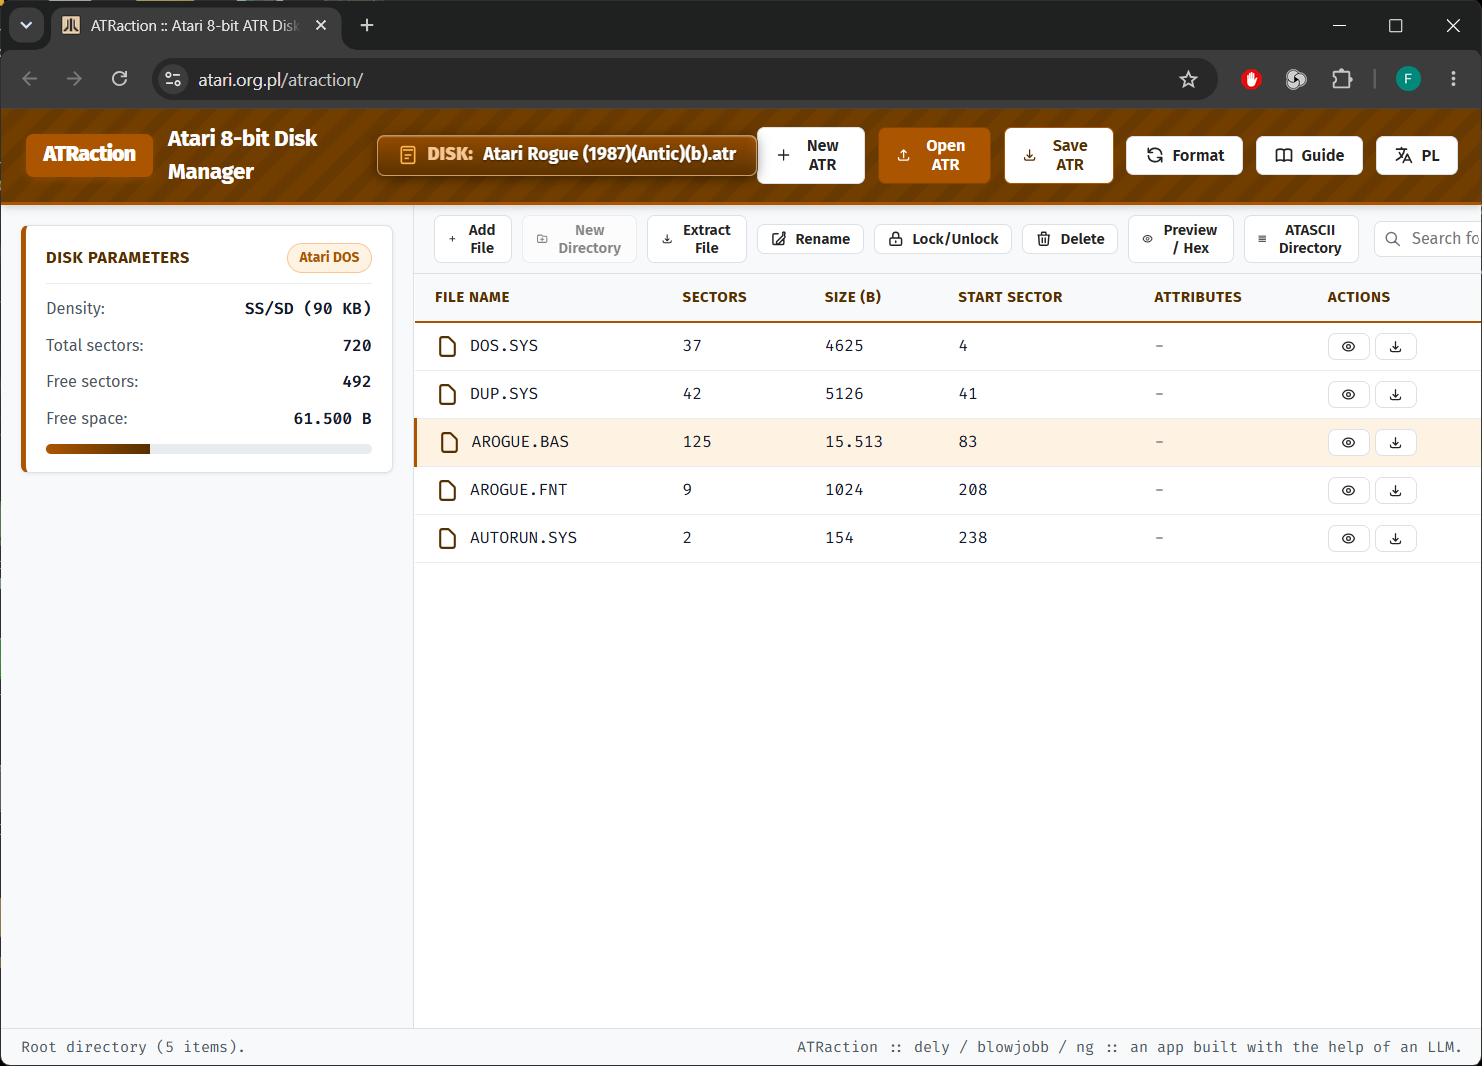Click the free space progress bar
This screenshot has width=1482, height=1066.
pos(209,449)
